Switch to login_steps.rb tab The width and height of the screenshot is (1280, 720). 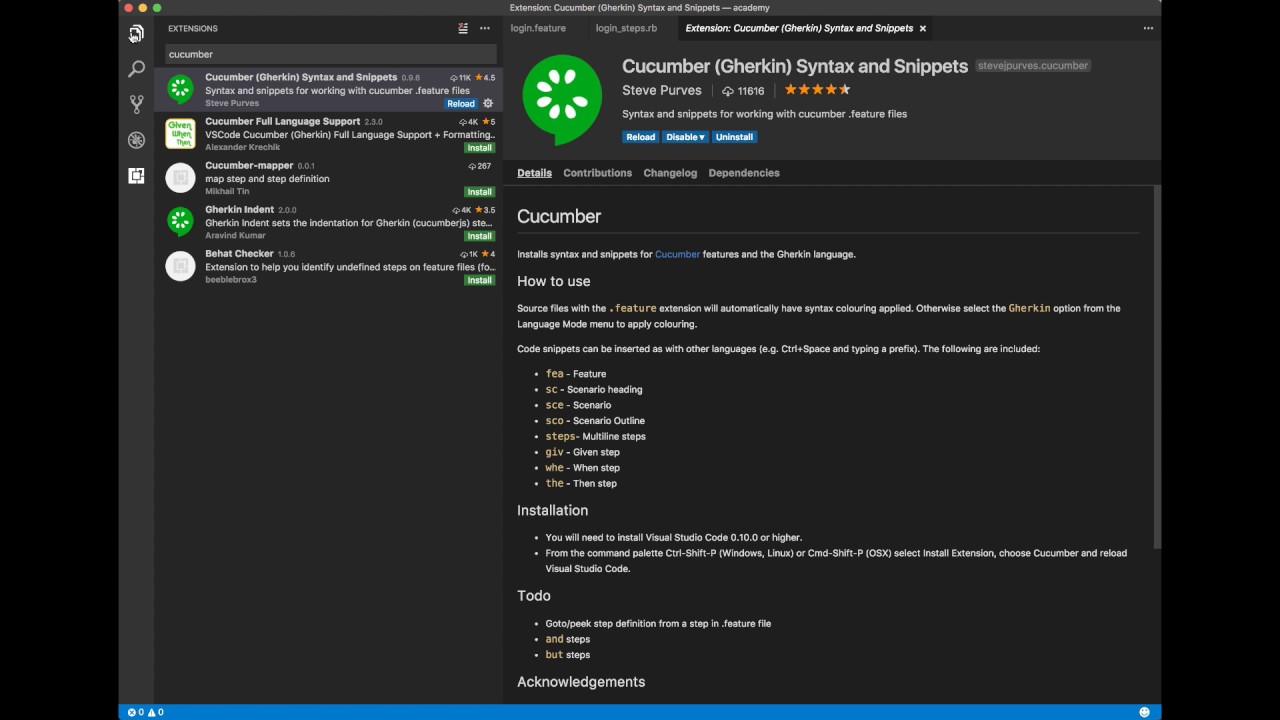tap(626, 28)
